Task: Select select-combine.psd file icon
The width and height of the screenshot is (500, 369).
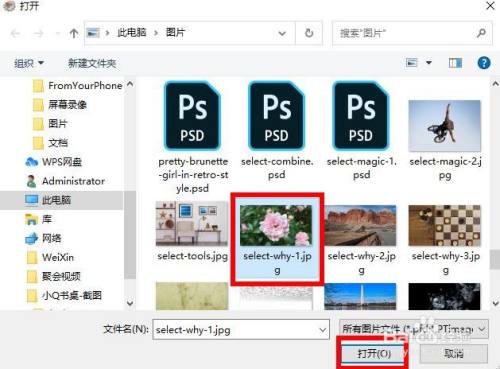Action: (277, 115)
